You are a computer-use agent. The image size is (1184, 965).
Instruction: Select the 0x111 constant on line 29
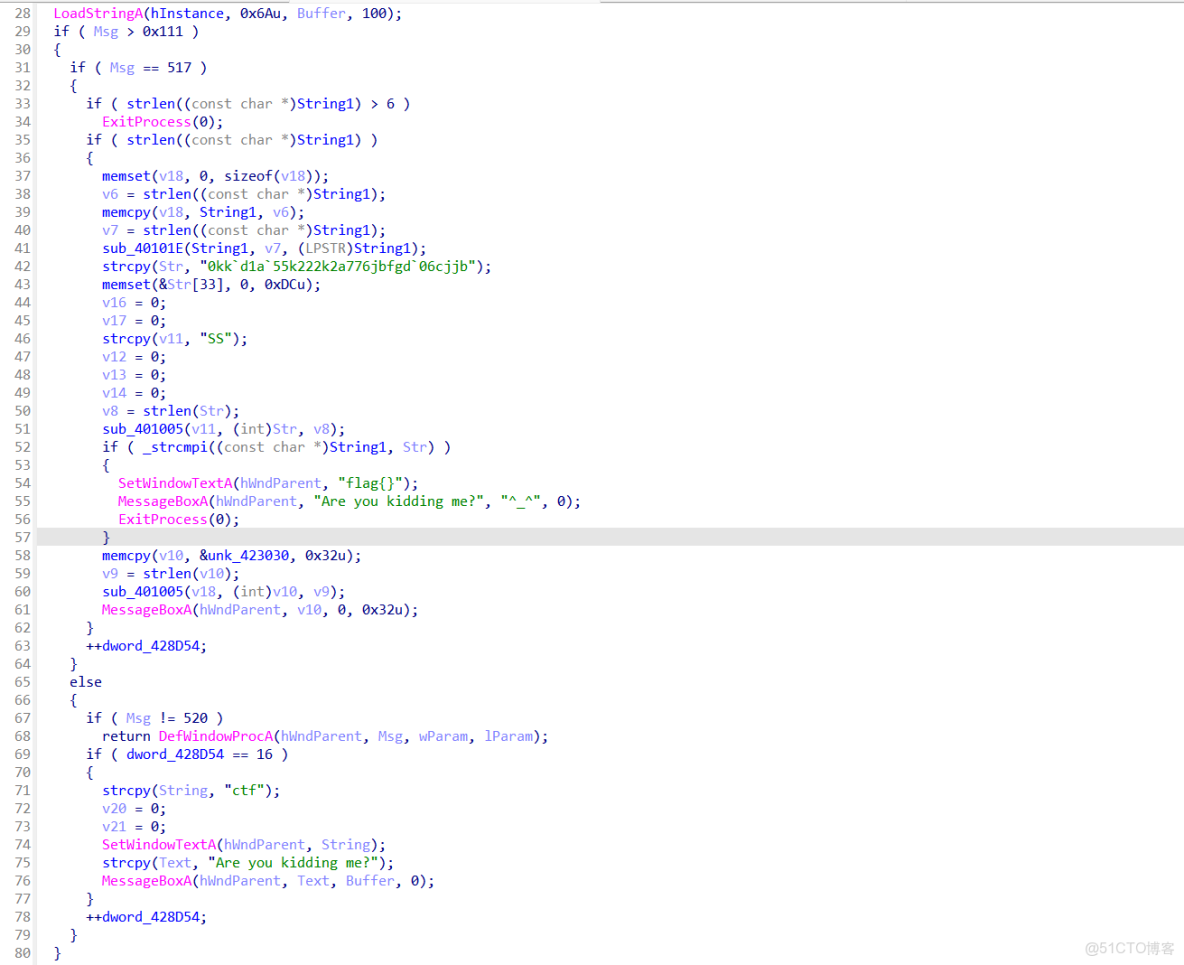pyautogui.click(x=162, y=32)
